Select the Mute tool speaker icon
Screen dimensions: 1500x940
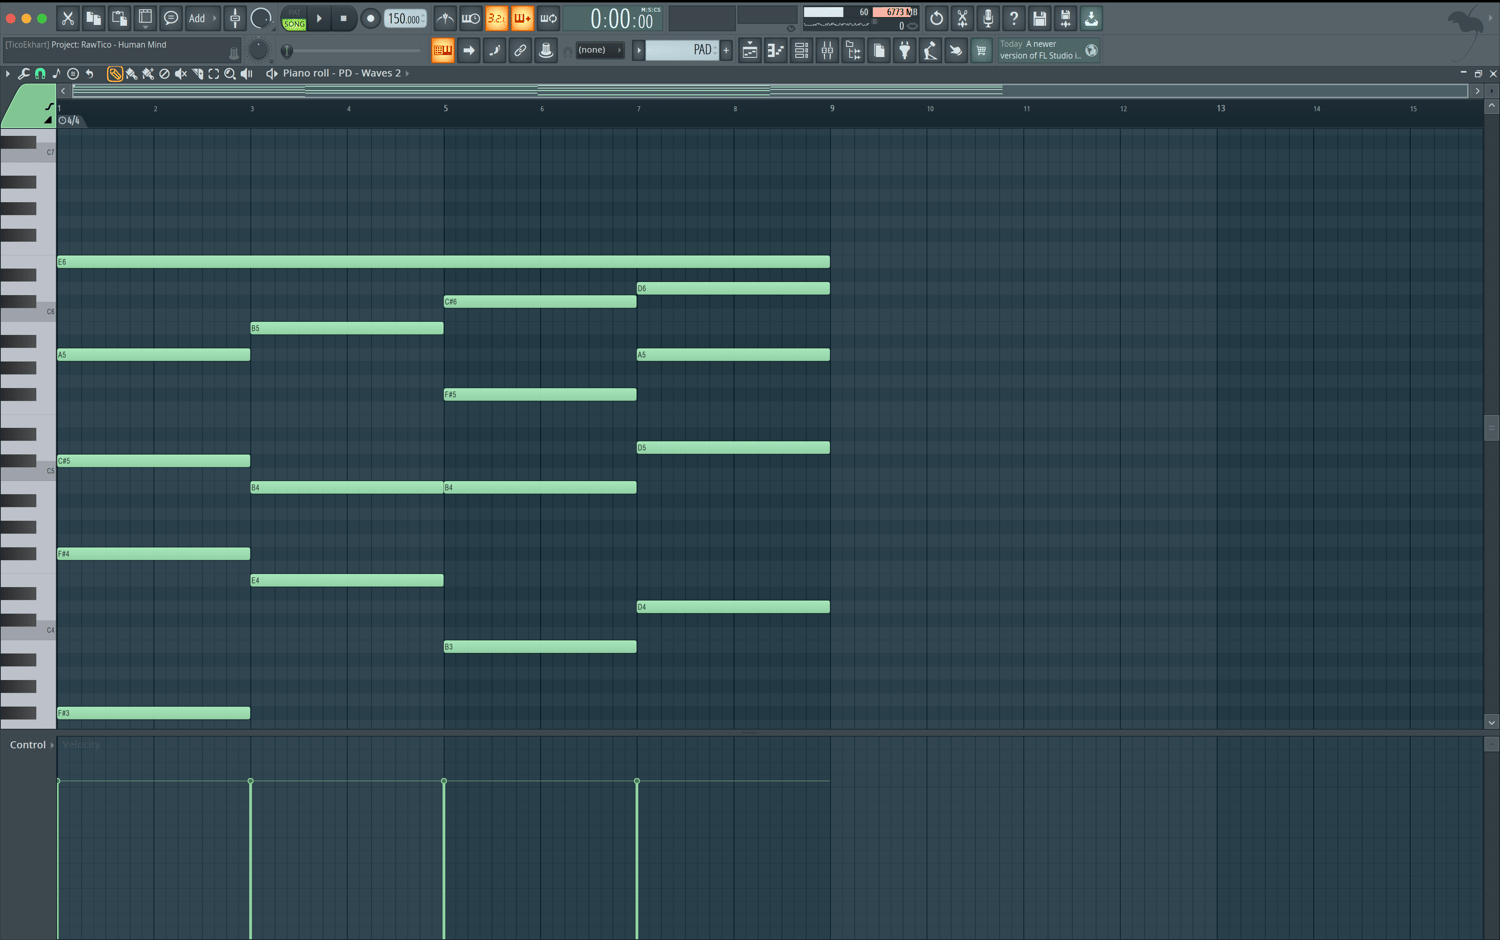click(x=181, y=73)
